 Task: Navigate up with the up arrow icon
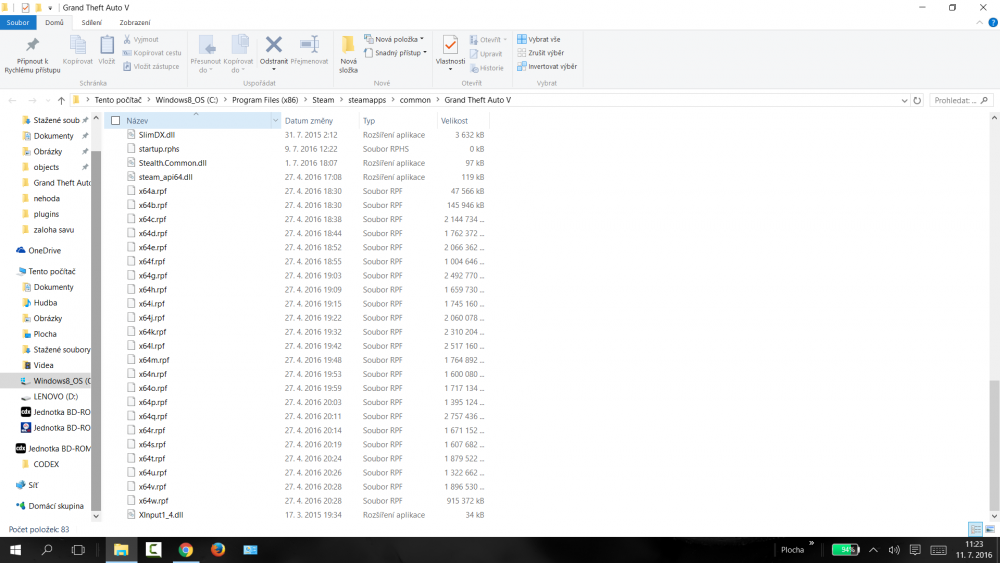tap(61, 101)
